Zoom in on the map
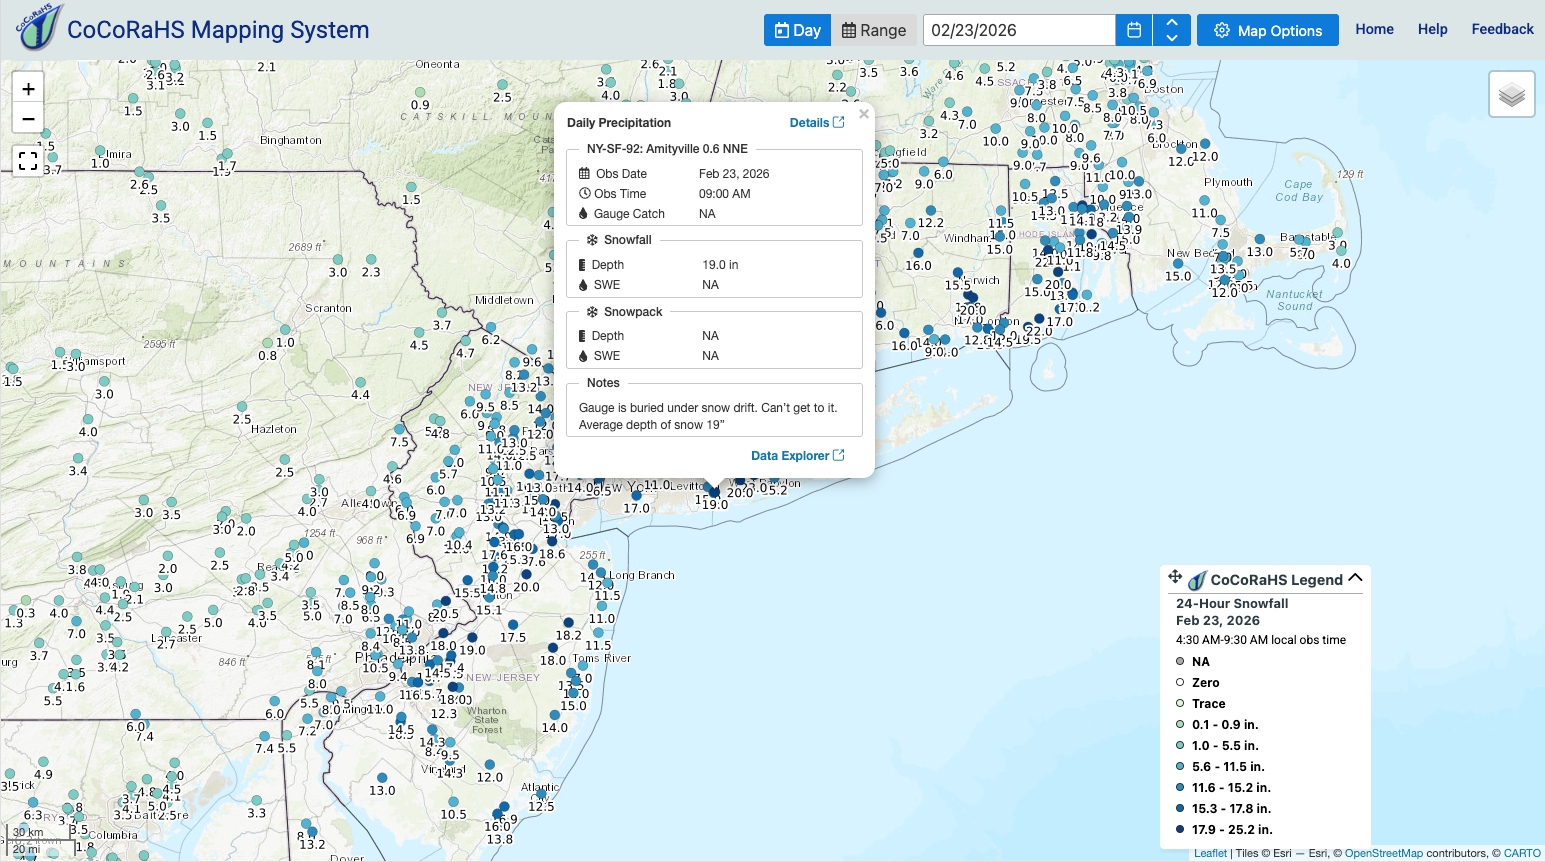The height and width of the screenshot is (862, 1545). [28, 89]
